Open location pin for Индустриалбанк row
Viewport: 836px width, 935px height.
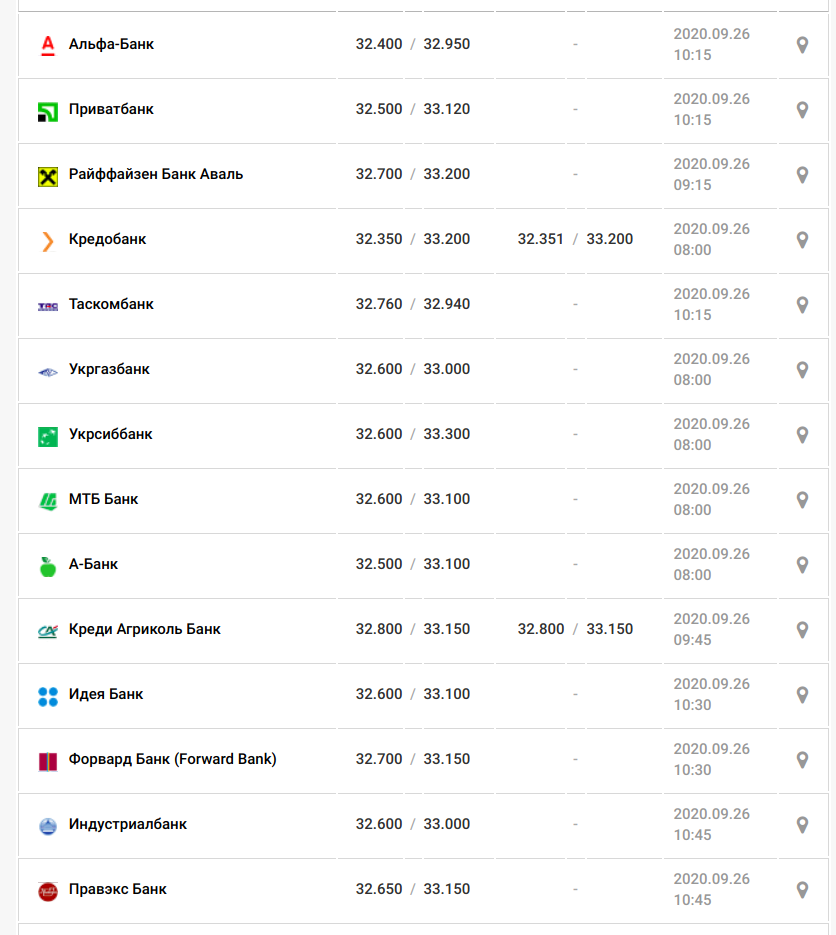click(x=803, y=825)
